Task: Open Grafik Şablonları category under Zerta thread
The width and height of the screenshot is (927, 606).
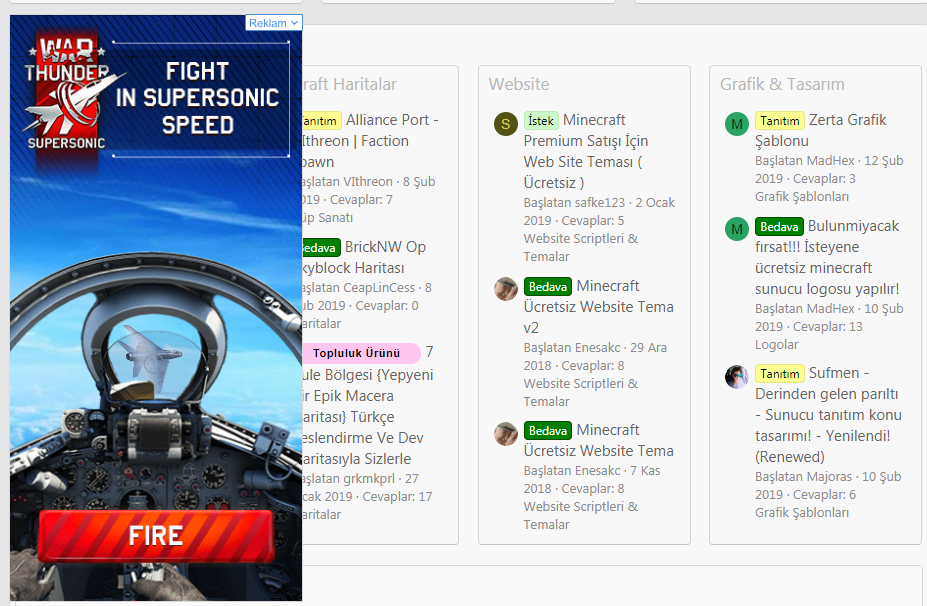Action: point(802,197)
